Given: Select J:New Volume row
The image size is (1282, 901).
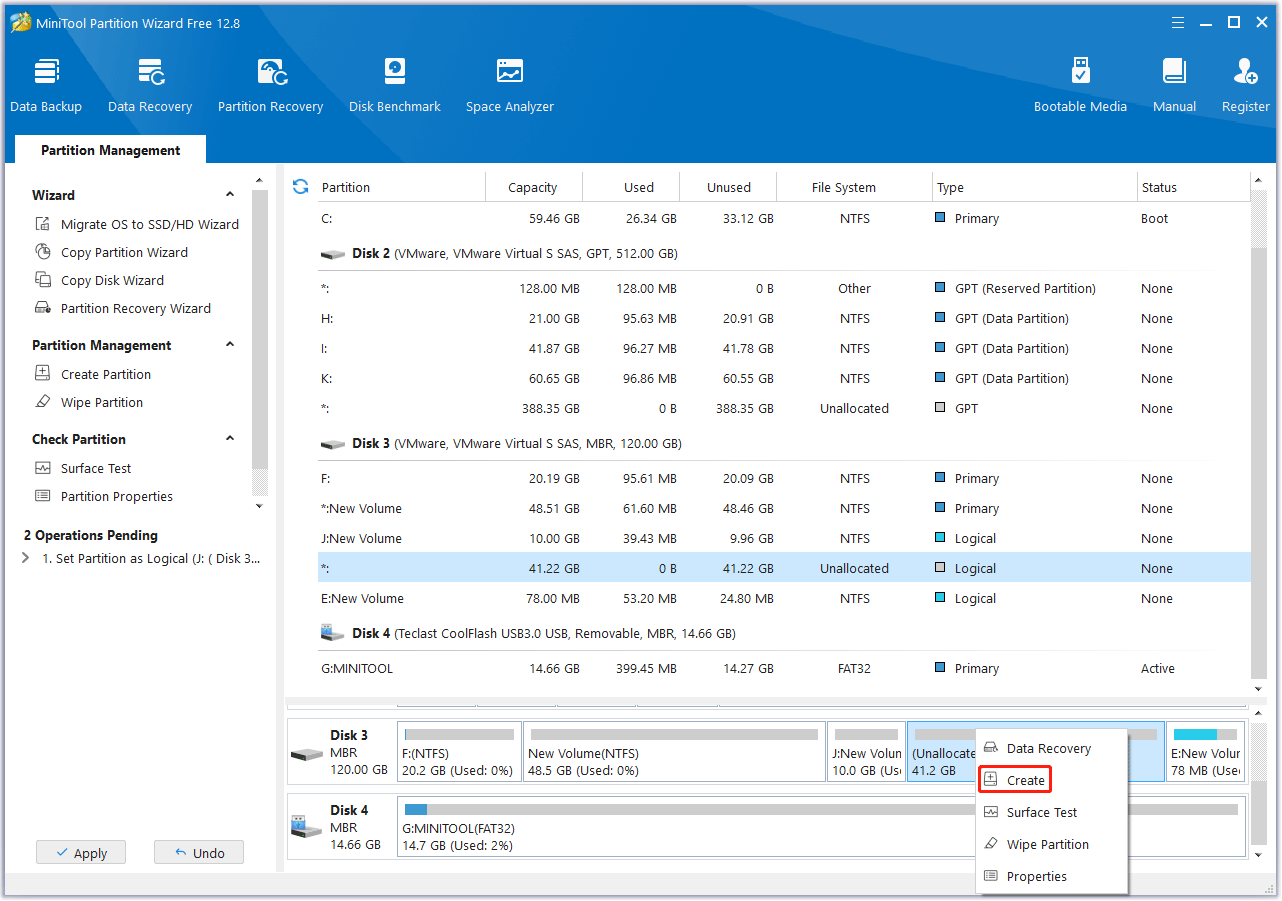Looking at the screenshot, I should click(x=784, y=539).
